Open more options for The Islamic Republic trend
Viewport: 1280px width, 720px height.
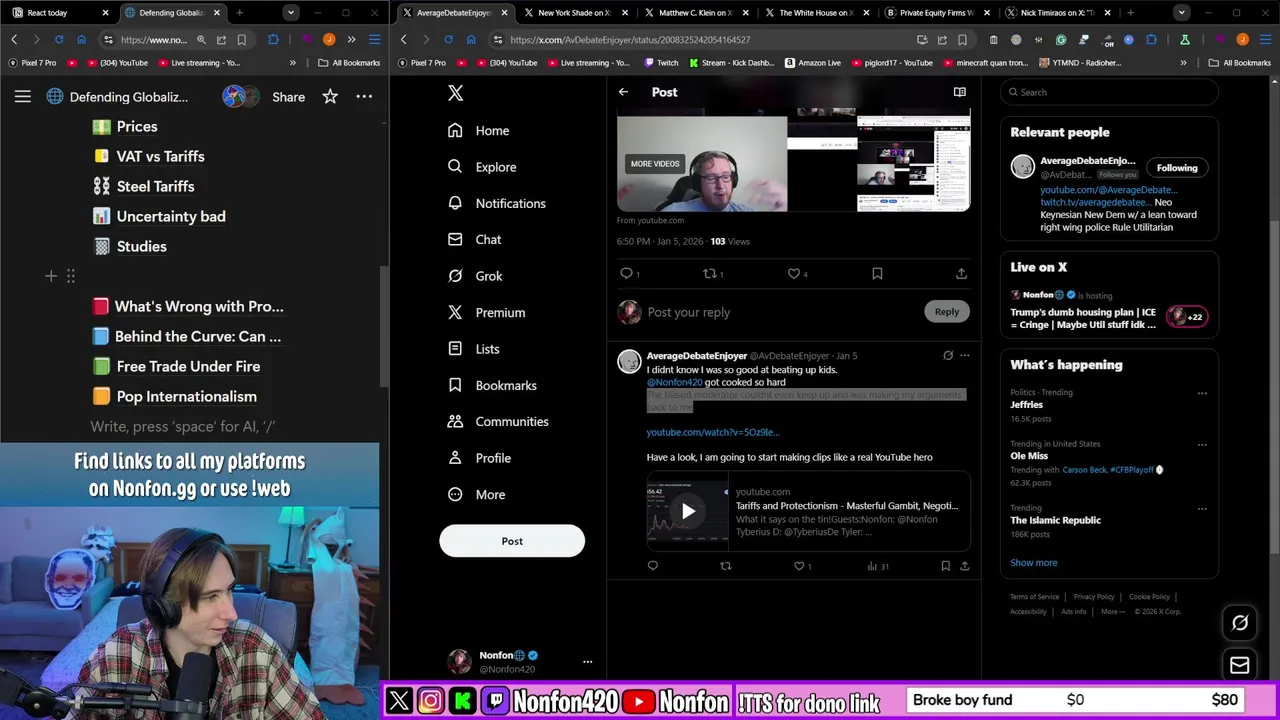1202,508
